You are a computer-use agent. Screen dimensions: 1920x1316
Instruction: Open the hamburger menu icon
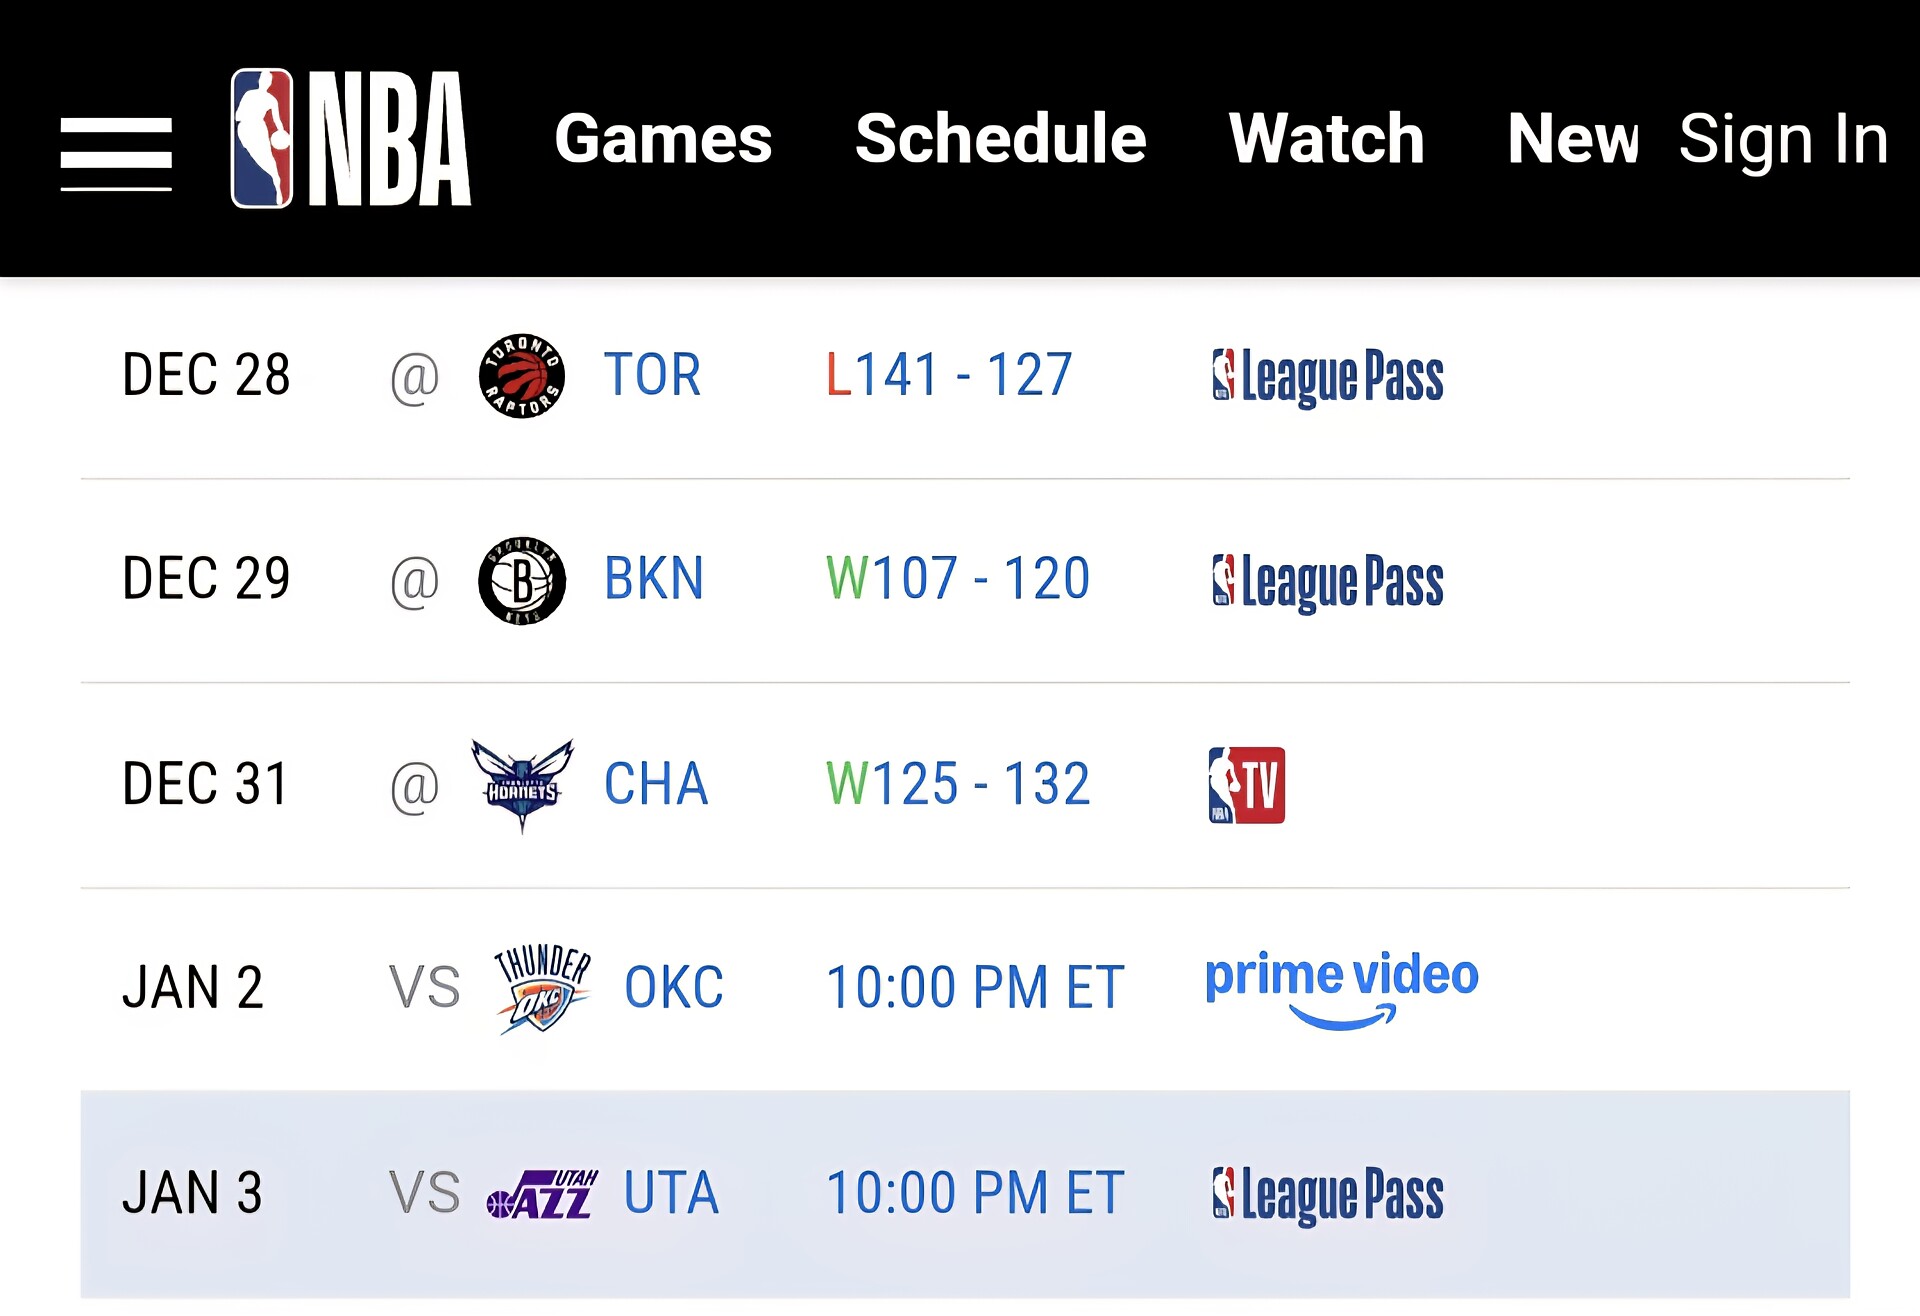coord(116,153)
